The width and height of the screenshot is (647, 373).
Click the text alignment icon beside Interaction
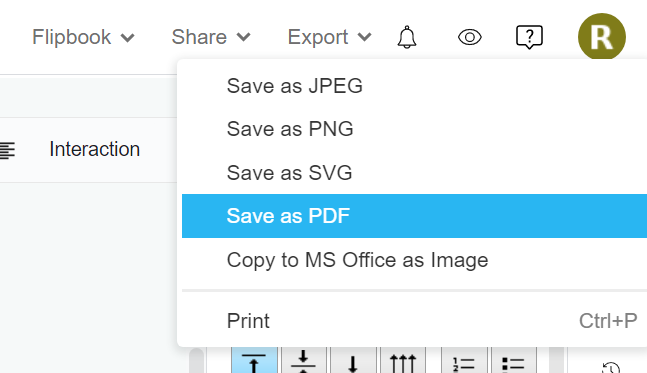[7, 150]
